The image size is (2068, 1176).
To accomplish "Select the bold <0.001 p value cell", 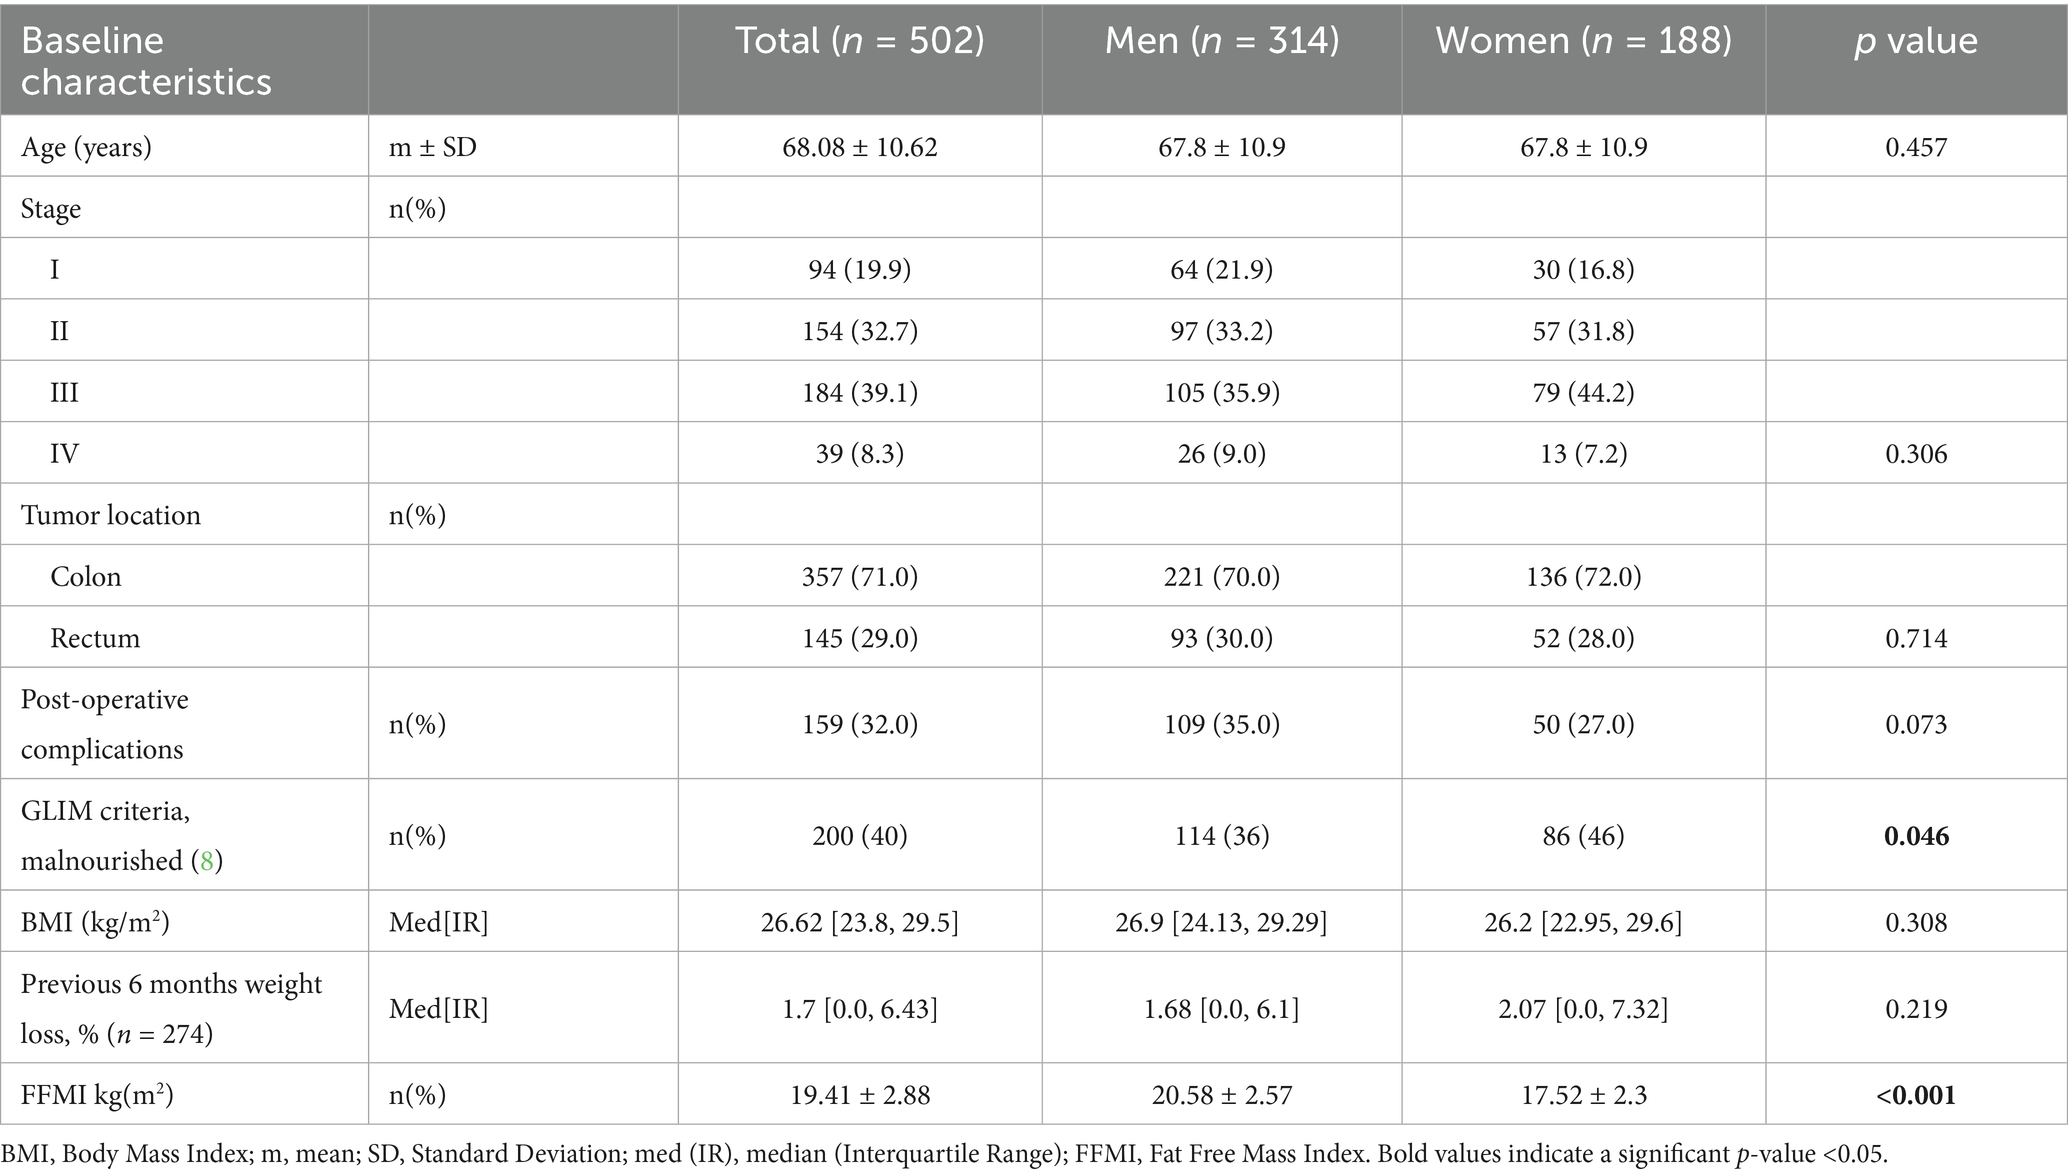I will coord(1916,1096).
